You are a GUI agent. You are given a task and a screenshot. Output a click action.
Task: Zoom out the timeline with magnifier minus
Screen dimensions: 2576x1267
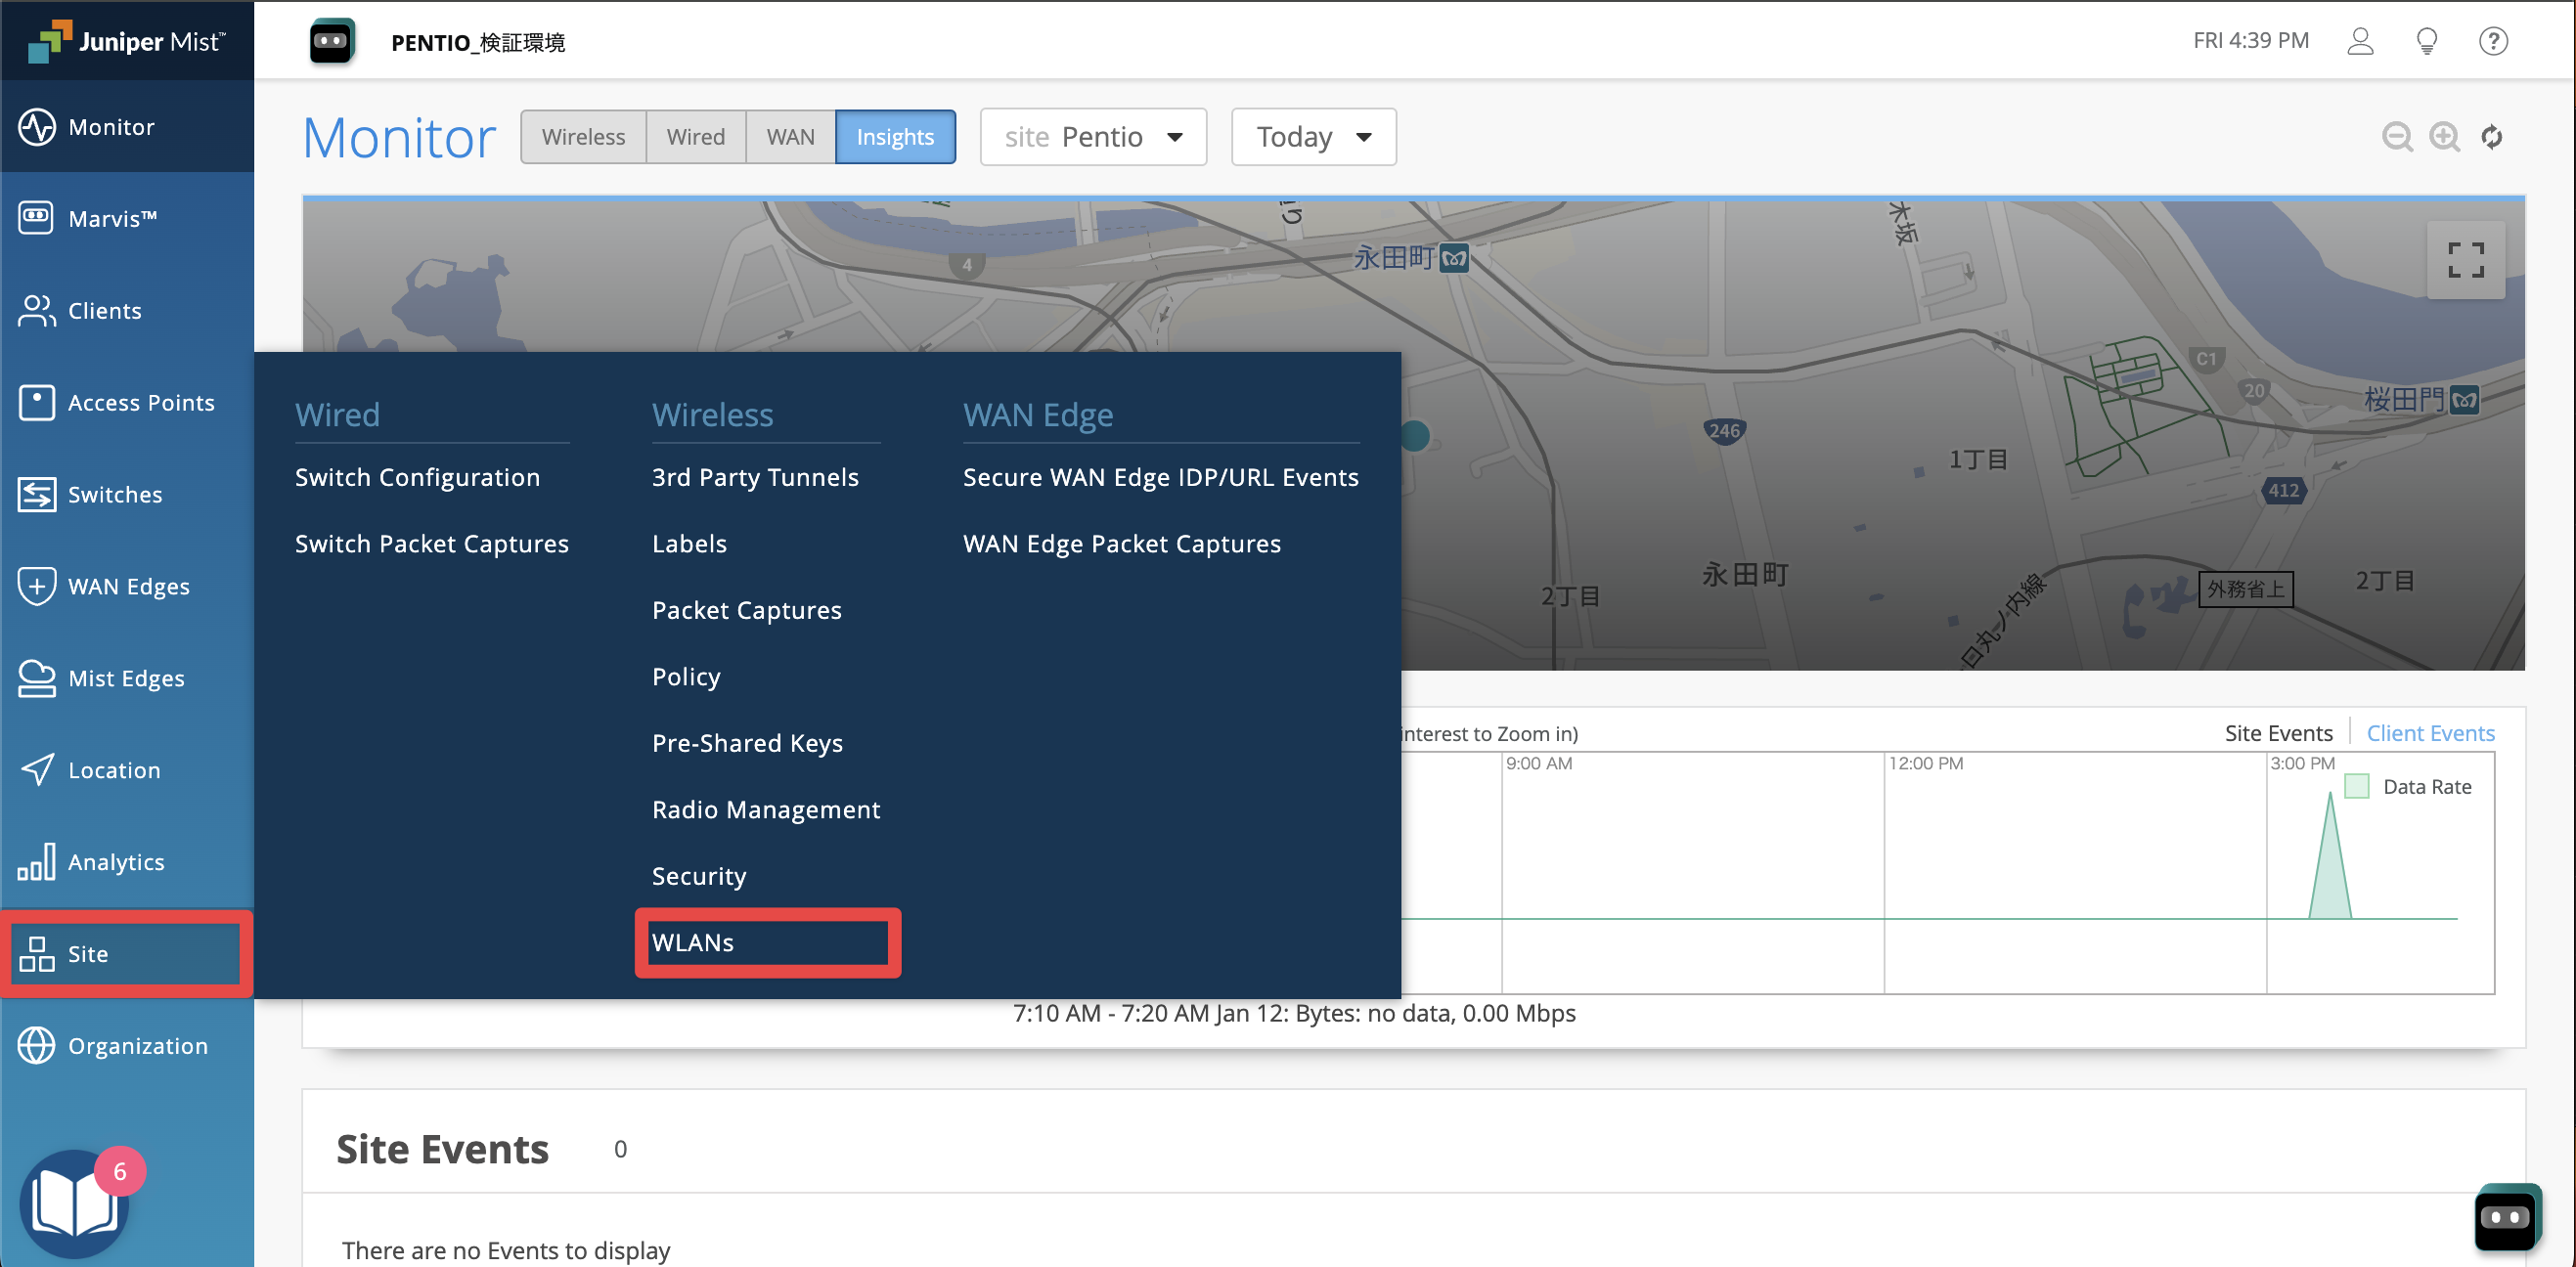[x=2397, y=137]
